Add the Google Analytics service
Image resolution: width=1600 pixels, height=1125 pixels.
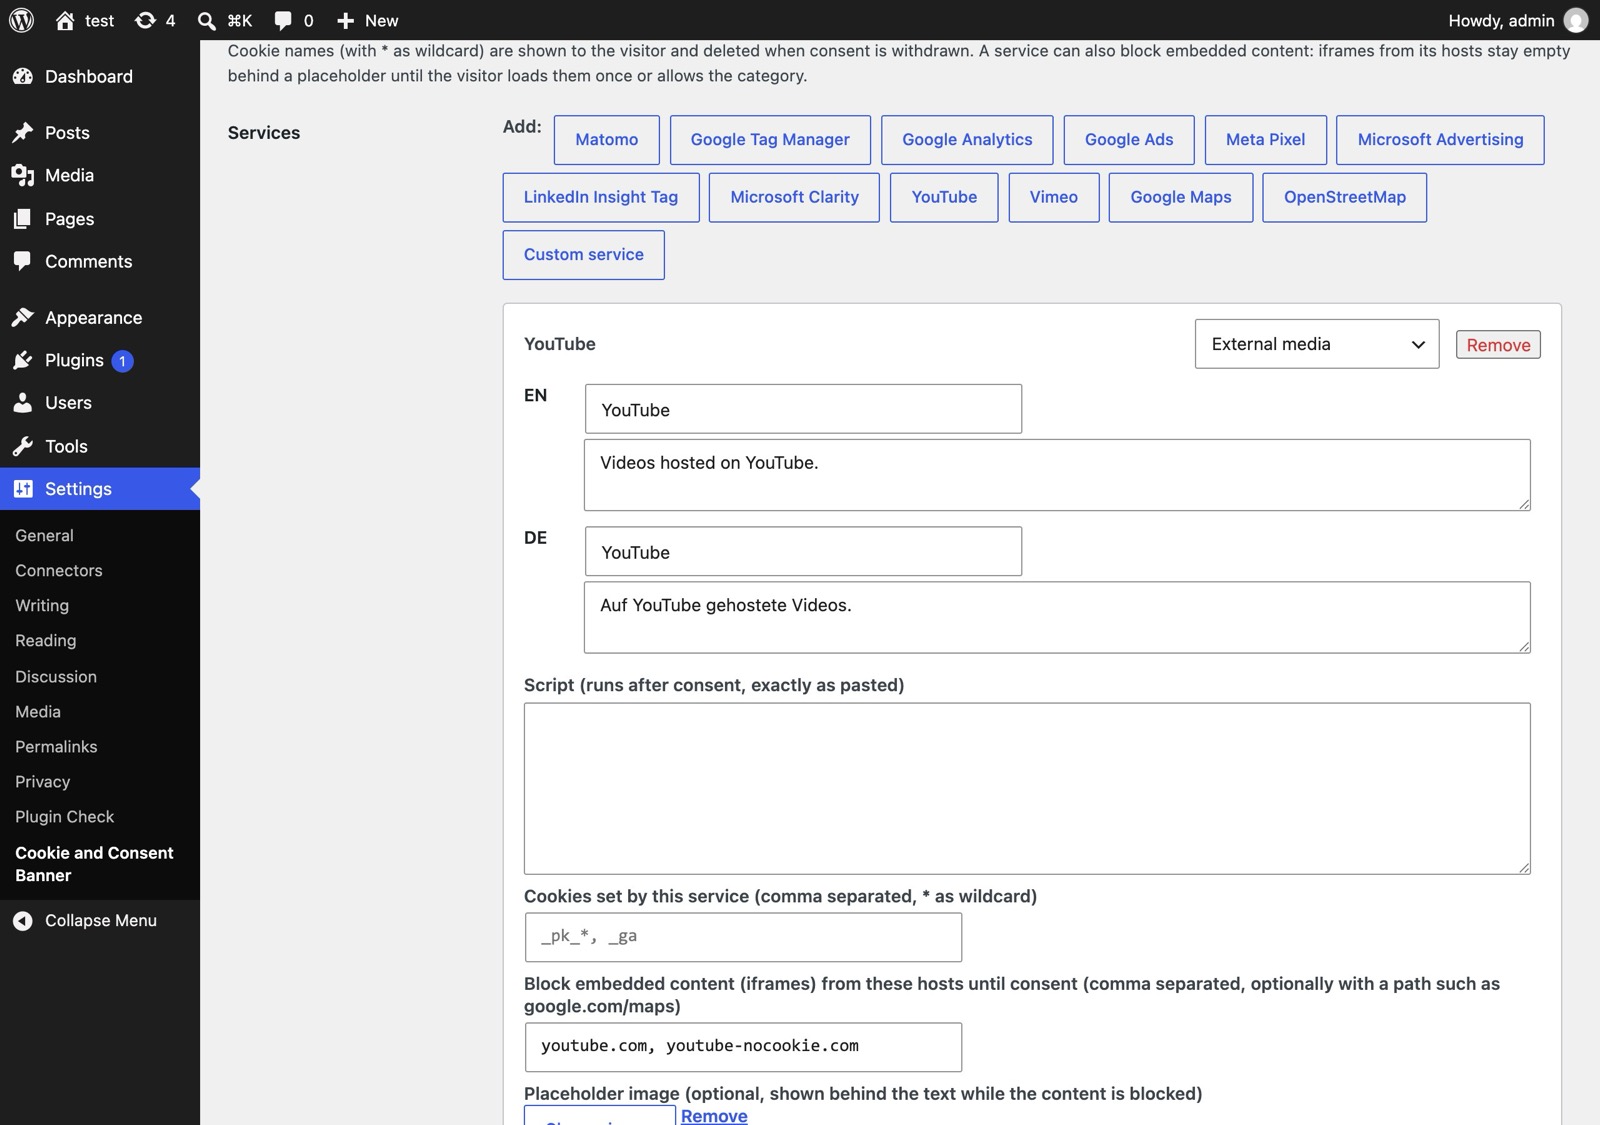tap(967, 140)
